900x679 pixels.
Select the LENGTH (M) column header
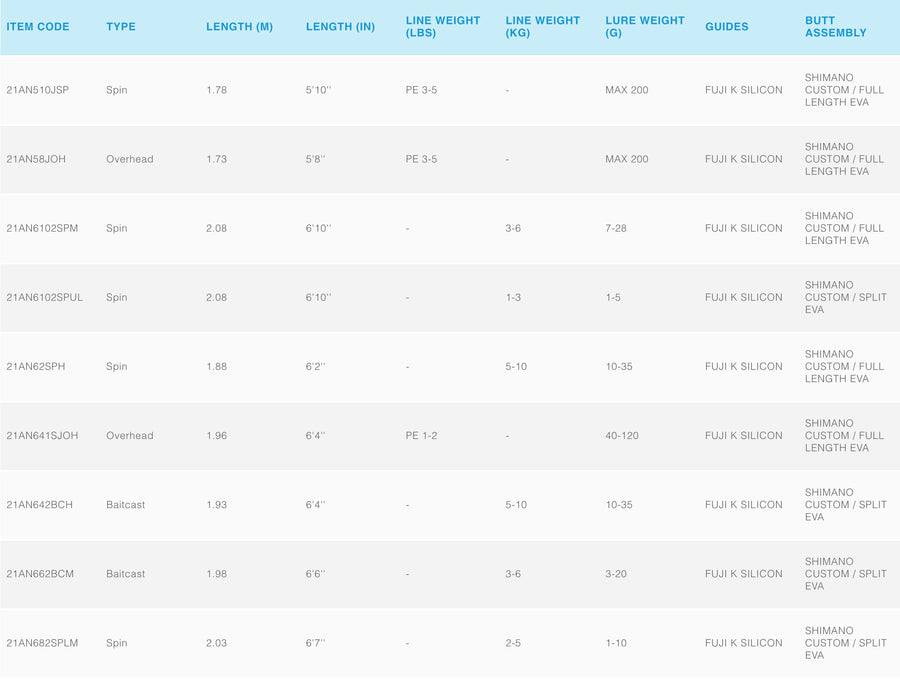pos(239,27)
